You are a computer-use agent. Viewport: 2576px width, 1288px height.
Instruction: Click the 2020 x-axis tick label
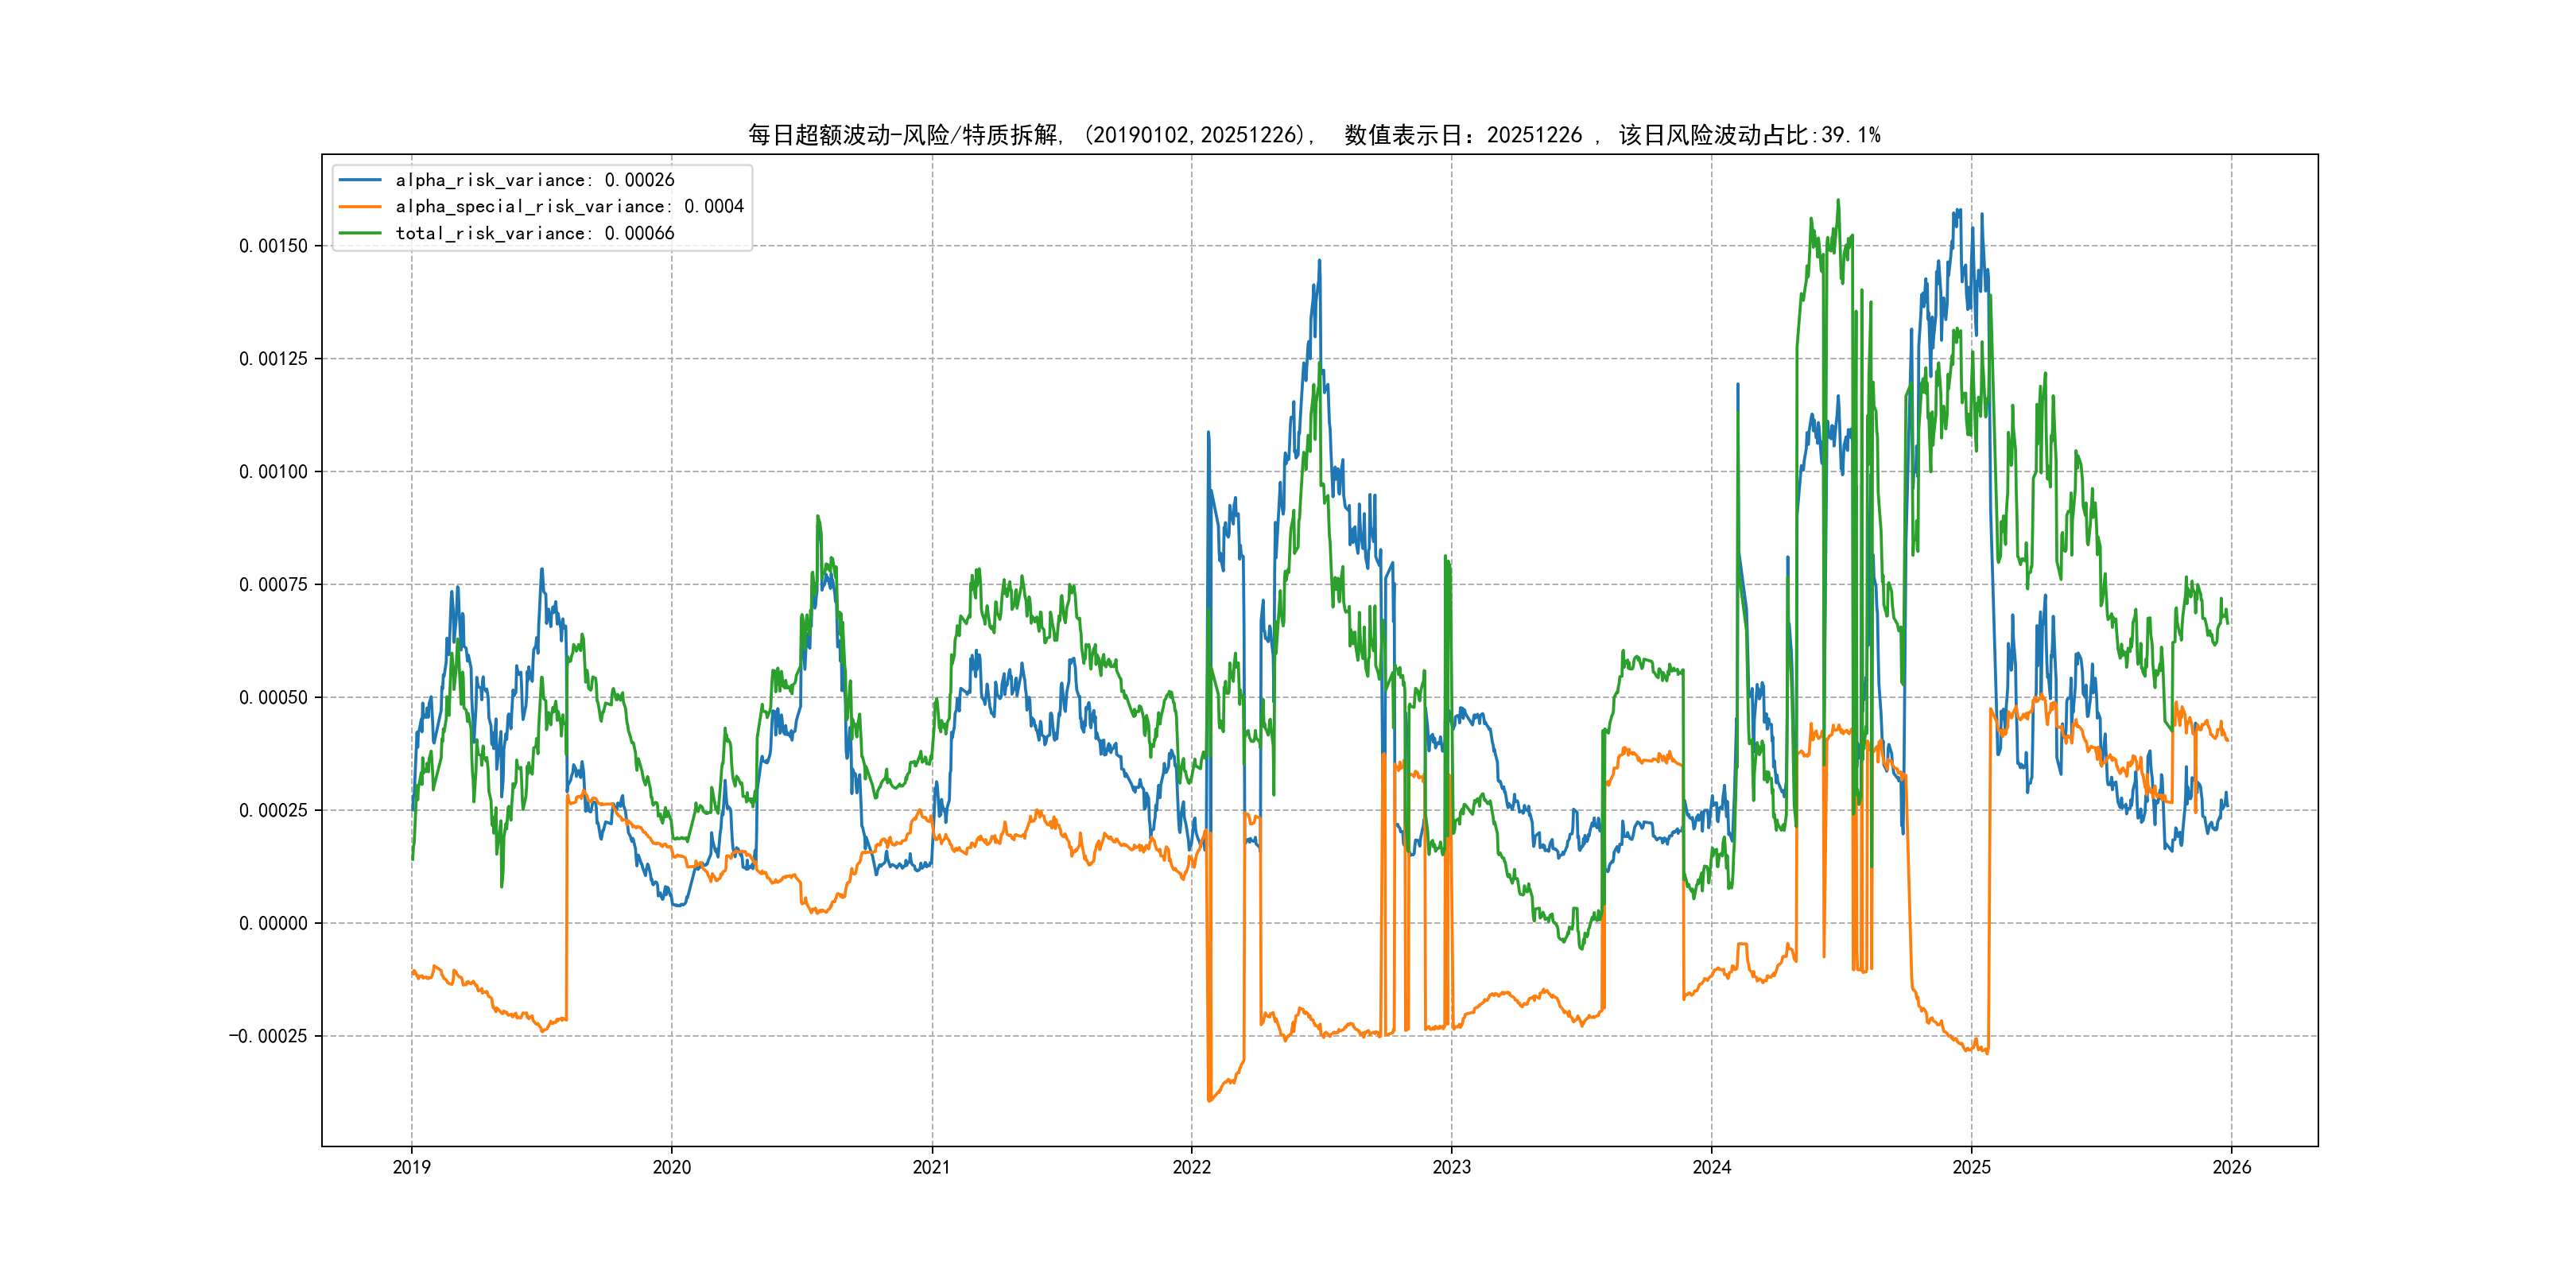coord(671,1167)
